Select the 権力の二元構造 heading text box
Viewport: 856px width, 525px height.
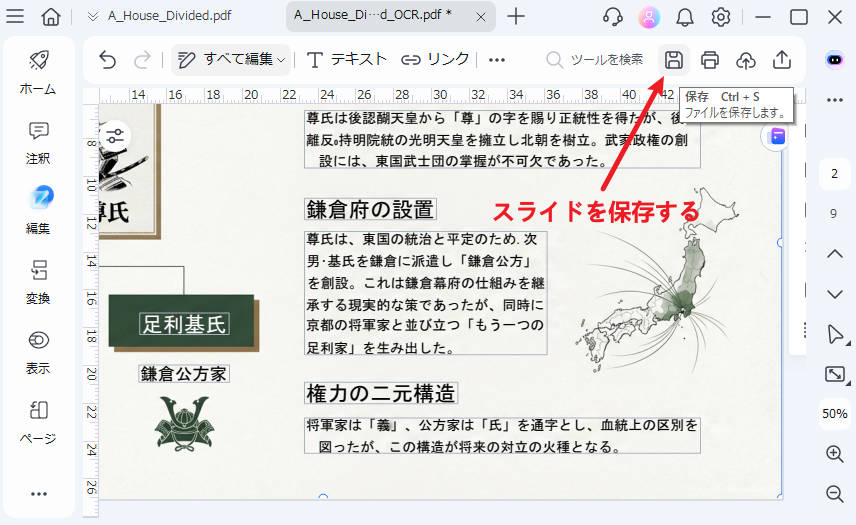coord(381,393)
